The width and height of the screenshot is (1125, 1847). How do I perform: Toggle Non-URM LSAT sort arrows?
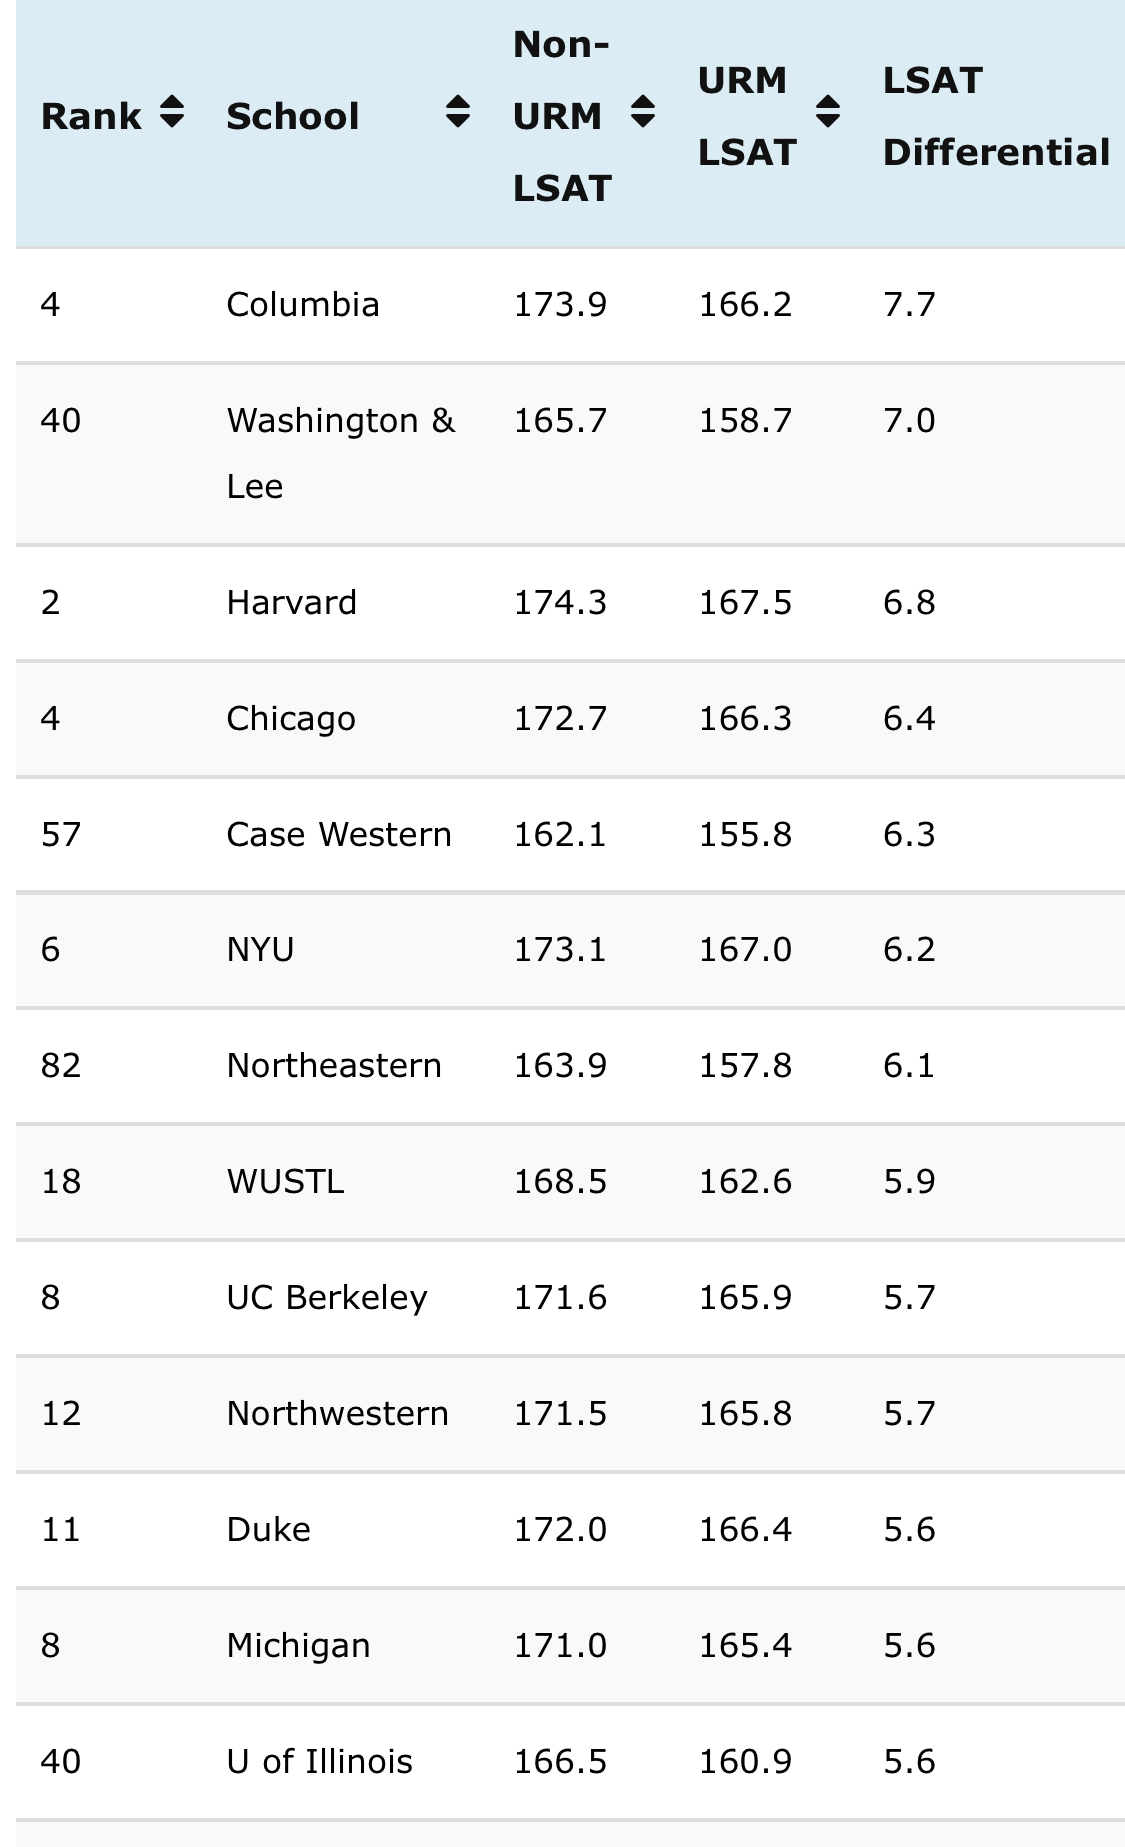[642, 113]
